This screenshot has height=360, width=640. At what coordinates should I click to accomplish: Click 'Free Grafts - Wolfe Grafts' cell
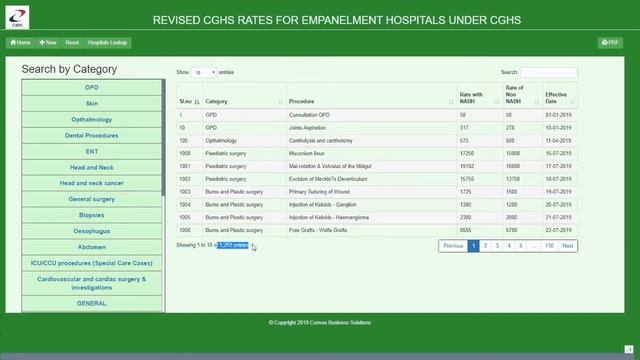pyautogui.click(x=371, y=230)
